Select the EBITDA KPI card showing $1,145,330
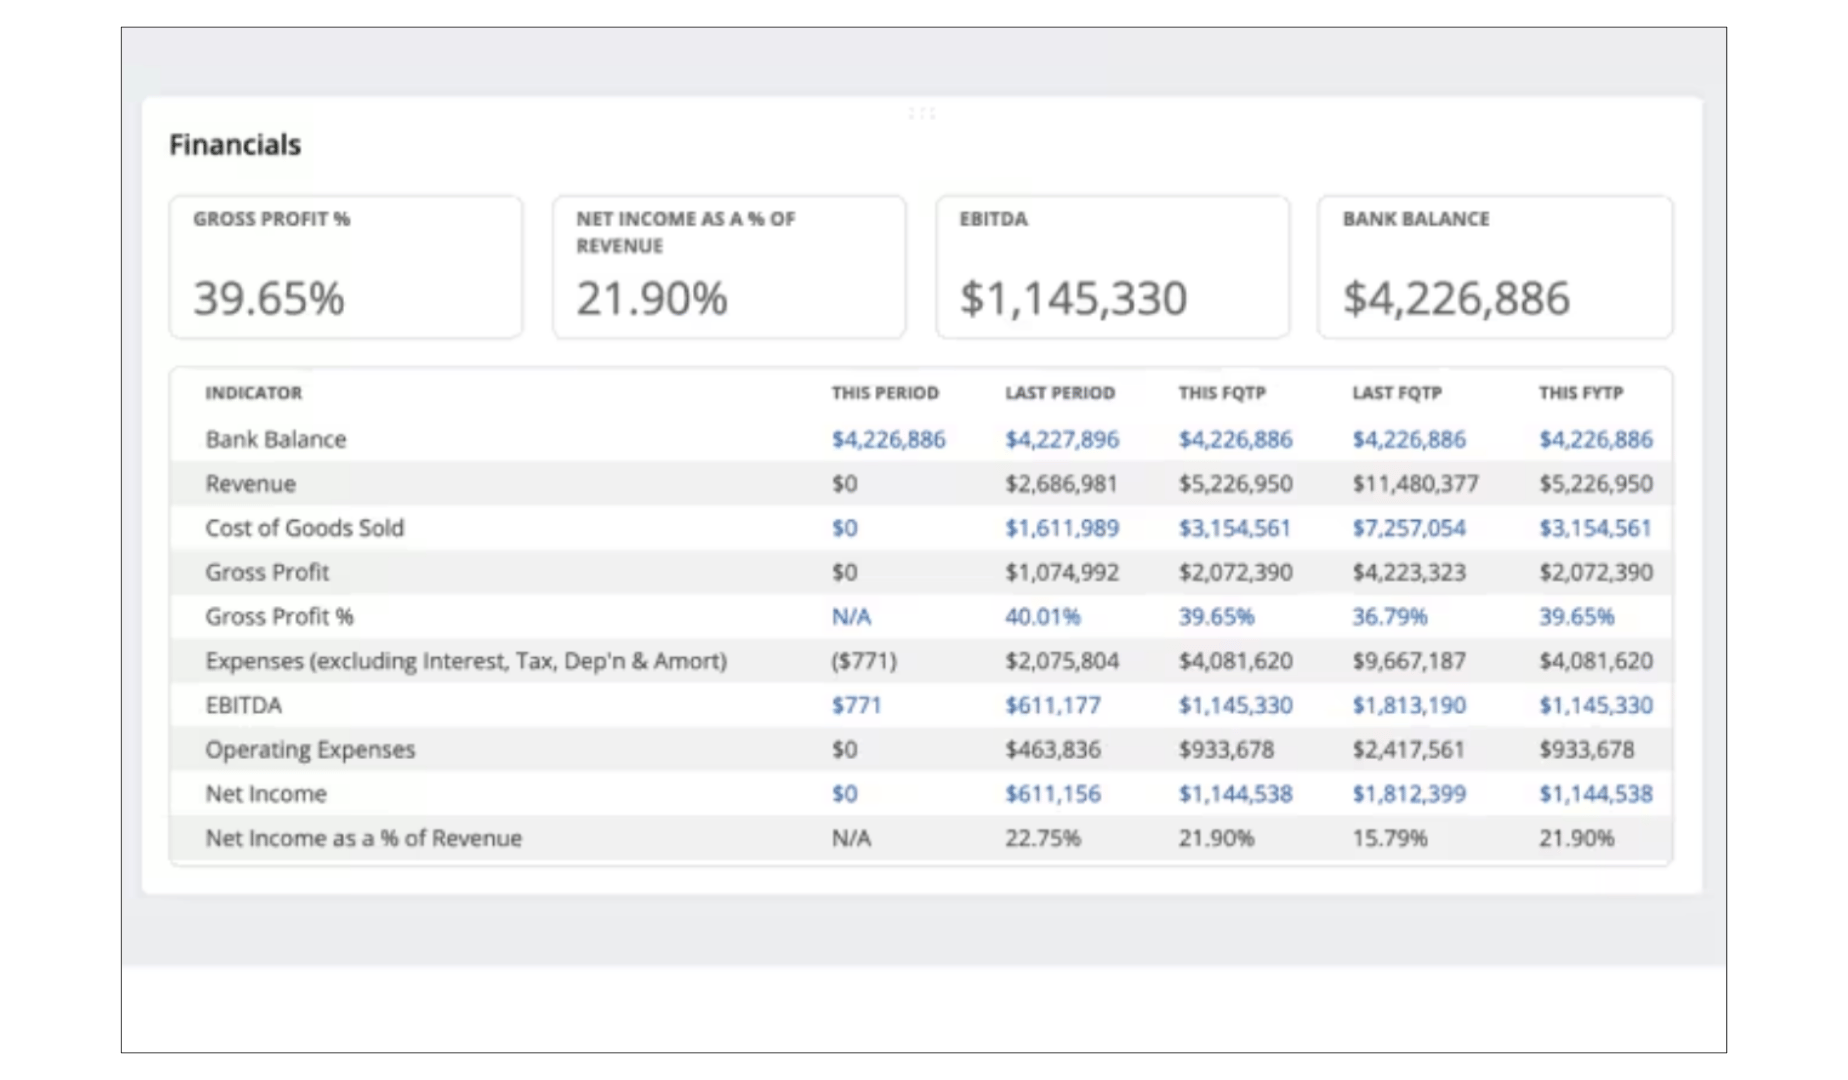The height and width of the screenshot is (1080, 1848). [x=1112, y=265]
